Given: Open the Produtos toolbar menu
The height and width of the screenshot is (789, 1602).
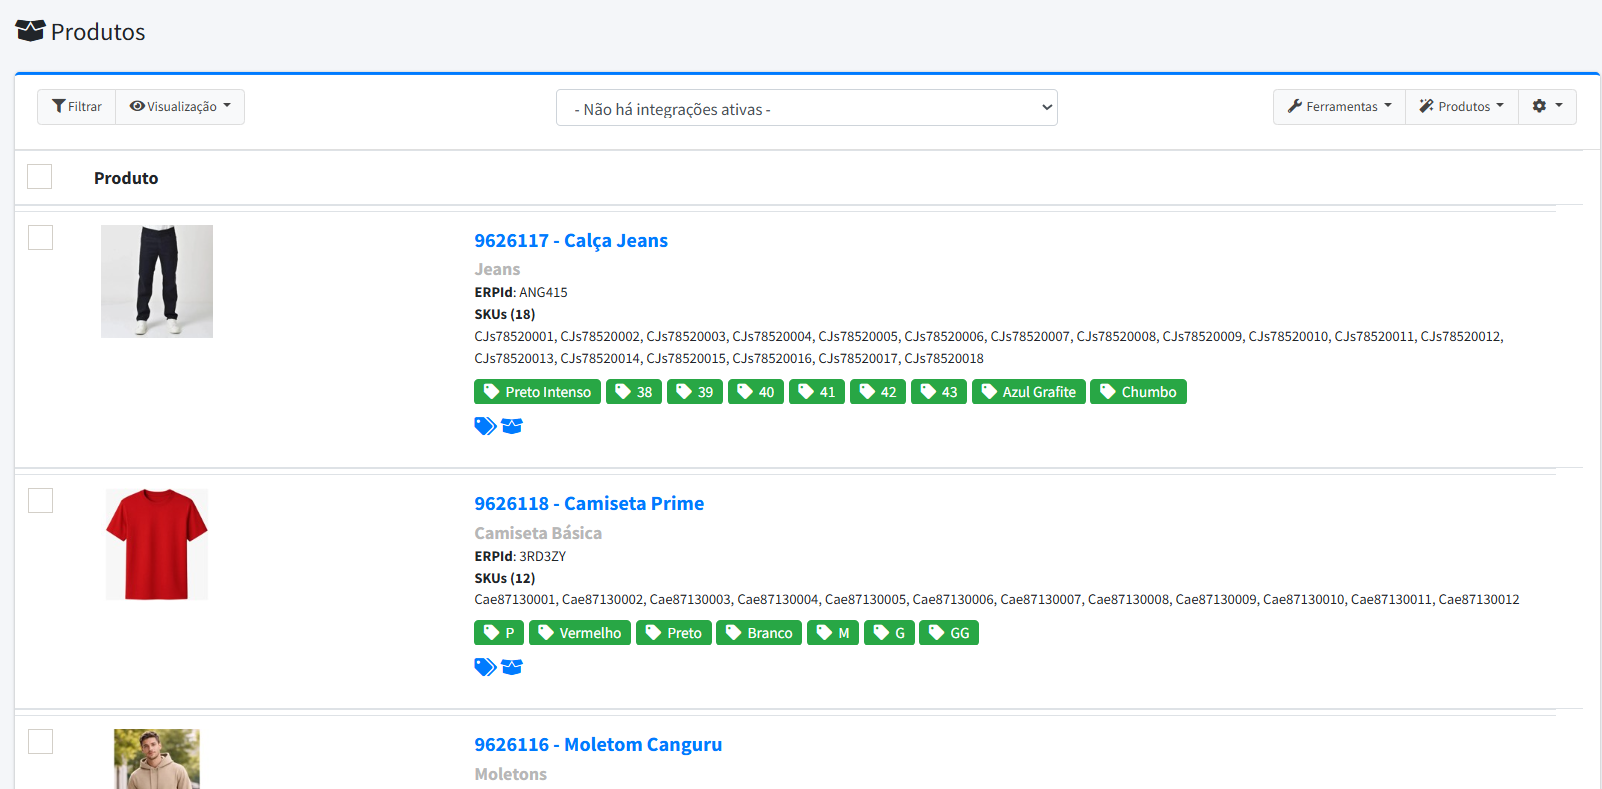Looking at the screenshot, I should 1461,107.
